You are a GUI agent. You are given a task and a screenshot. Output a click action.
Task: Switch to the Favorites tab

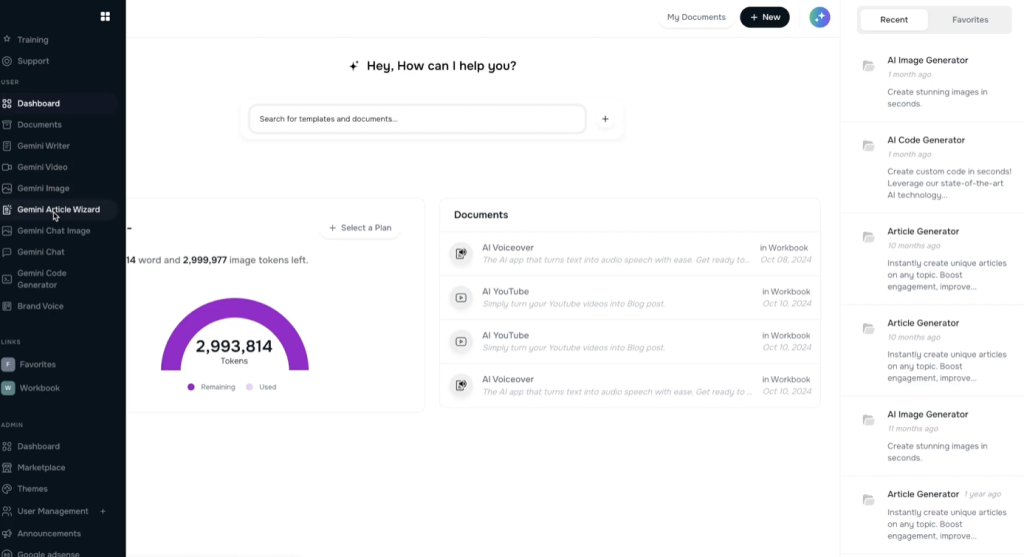coord(969,20)
